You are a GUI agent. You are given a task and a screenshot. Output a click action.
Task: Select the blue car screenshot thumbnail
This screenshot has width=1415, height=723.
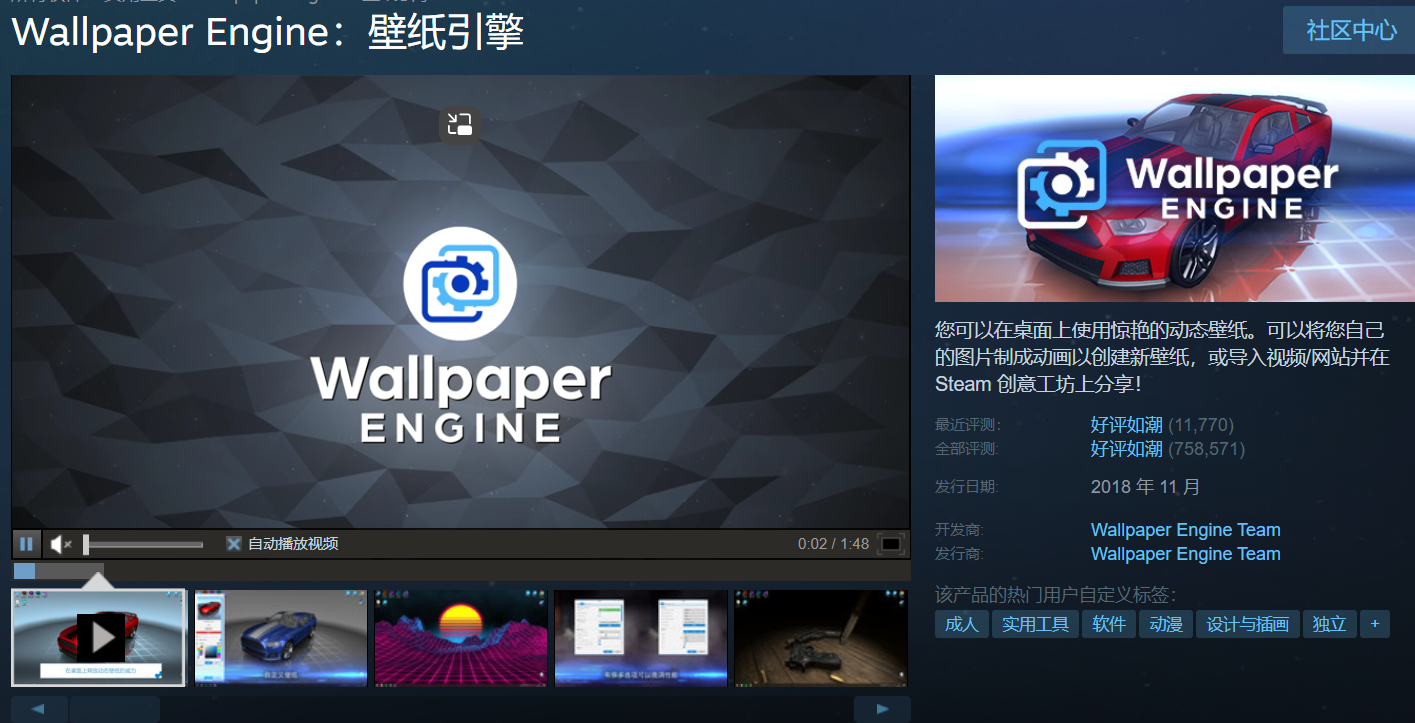pos(281,637)
